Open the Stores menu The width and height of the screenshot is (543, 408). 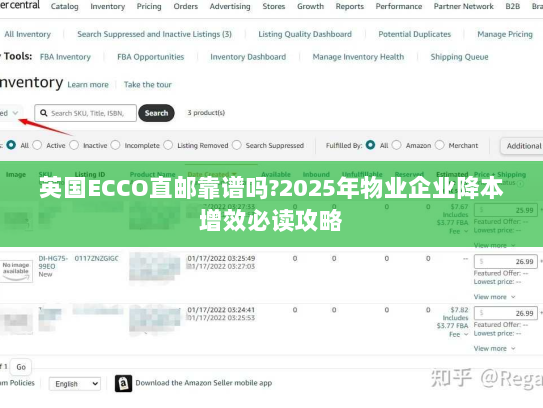(274, 7)
